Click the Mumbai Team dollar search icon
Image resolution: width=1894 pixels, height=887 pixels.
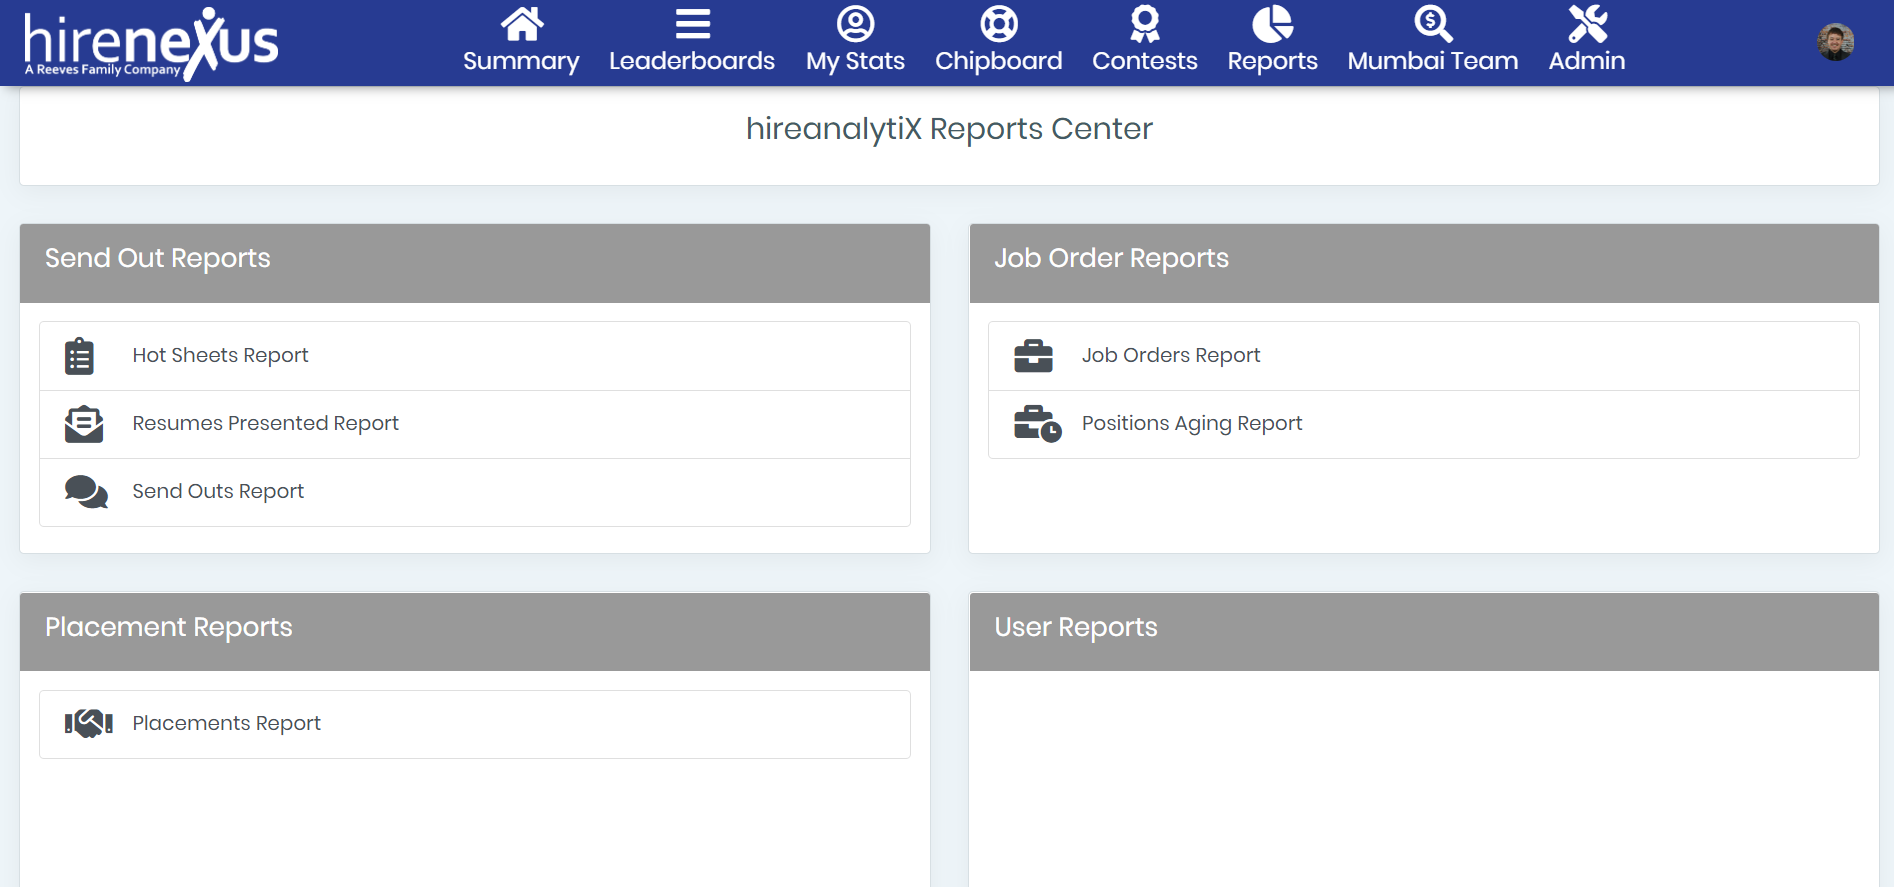pos(1433,23)
